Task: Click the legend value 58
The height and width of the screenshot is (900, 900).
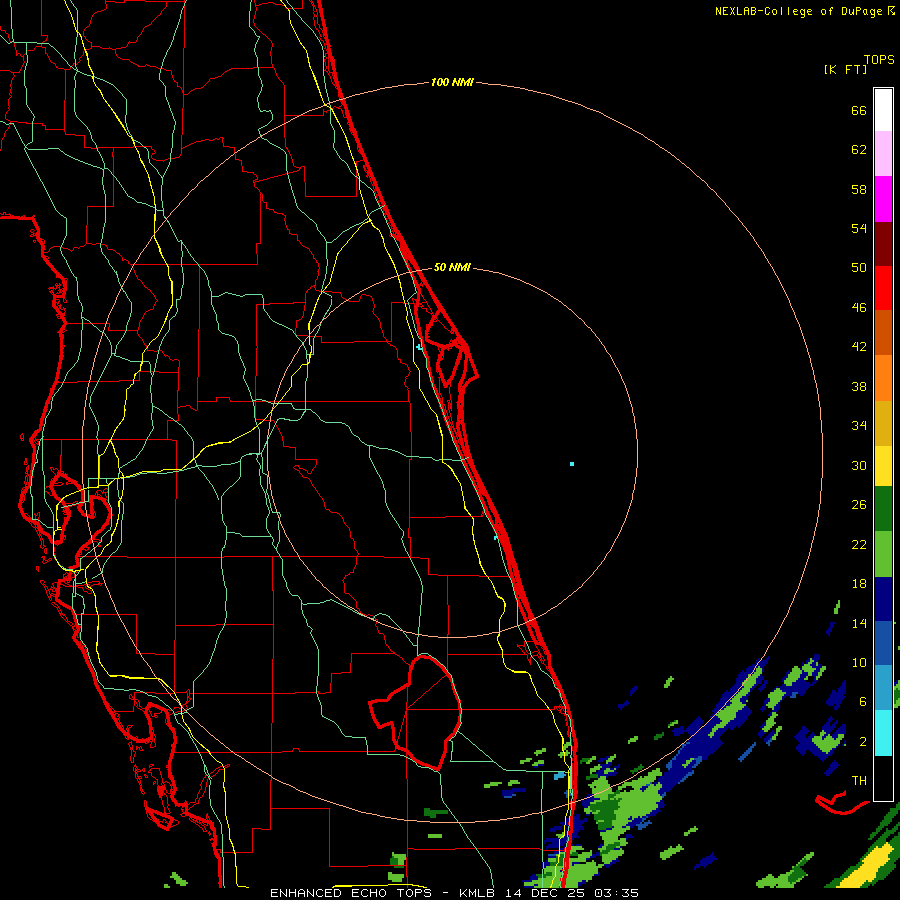Action: click(x=859, y=189)
